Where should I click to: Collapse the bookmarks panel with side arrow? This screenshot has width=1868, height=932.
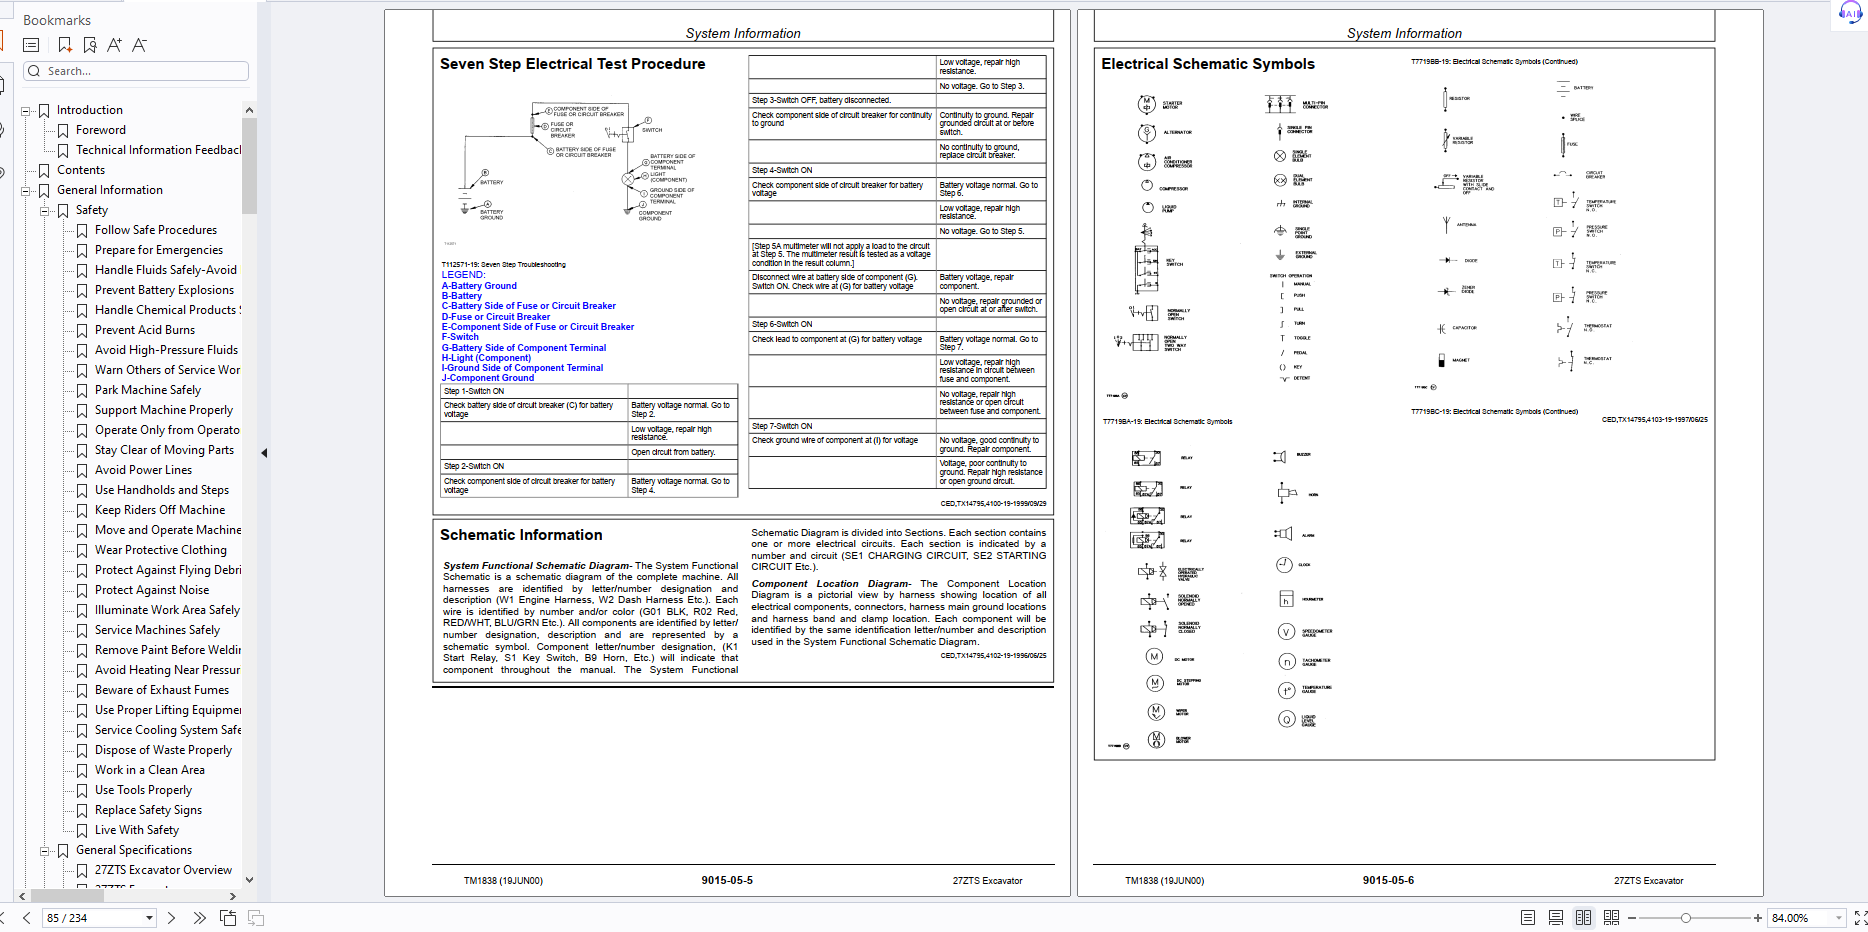(264, 453)
